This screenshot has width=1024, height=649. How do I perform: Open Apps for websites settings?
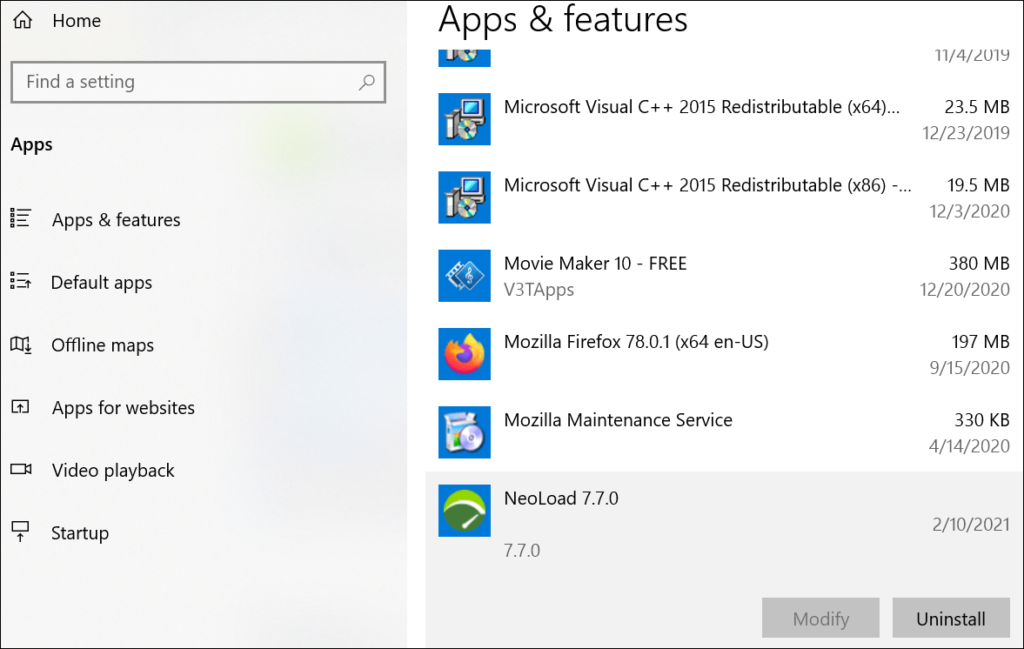[x=123, y=408]
